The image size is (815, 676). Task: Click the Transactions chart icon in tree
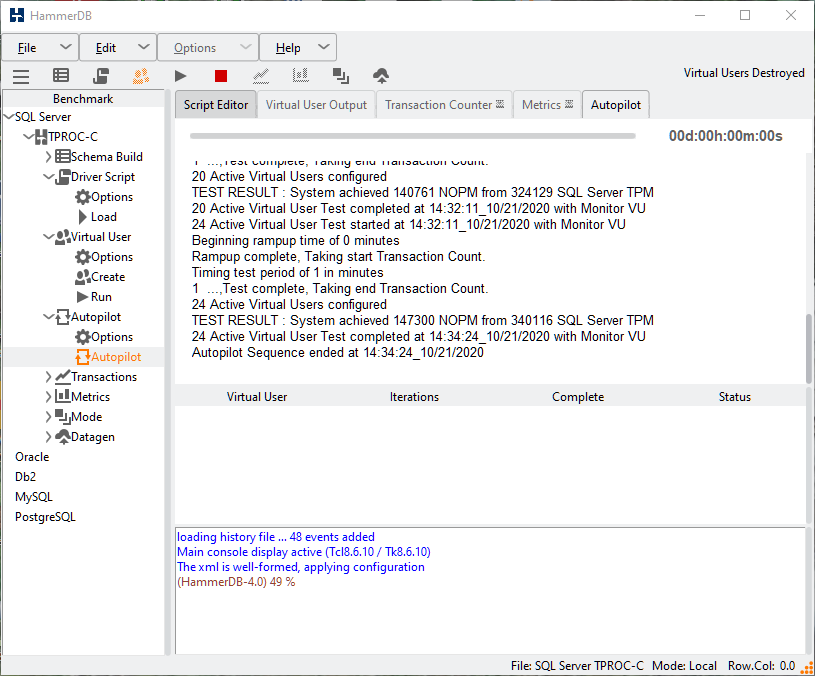[62, 377]
